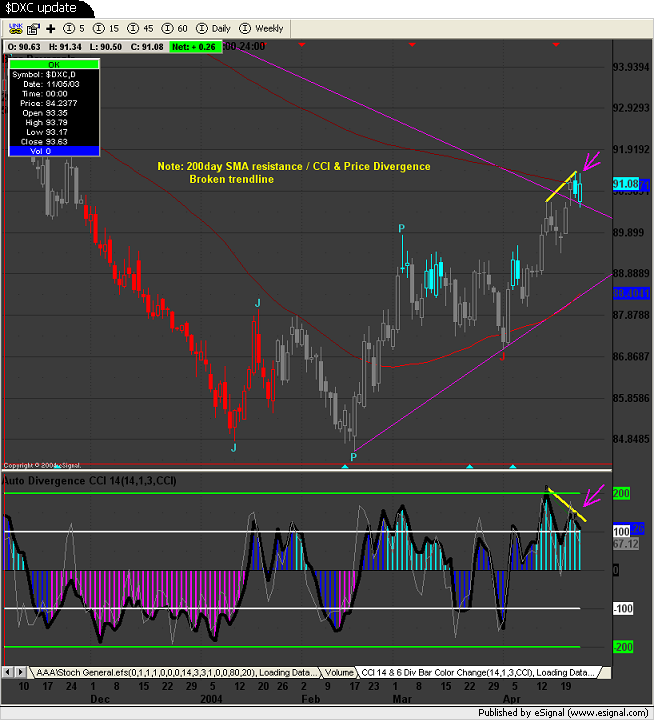Open the AAA\Stoch General.efs tab
The height and width of the screenshot is (720, 654).
click(175, 672)
